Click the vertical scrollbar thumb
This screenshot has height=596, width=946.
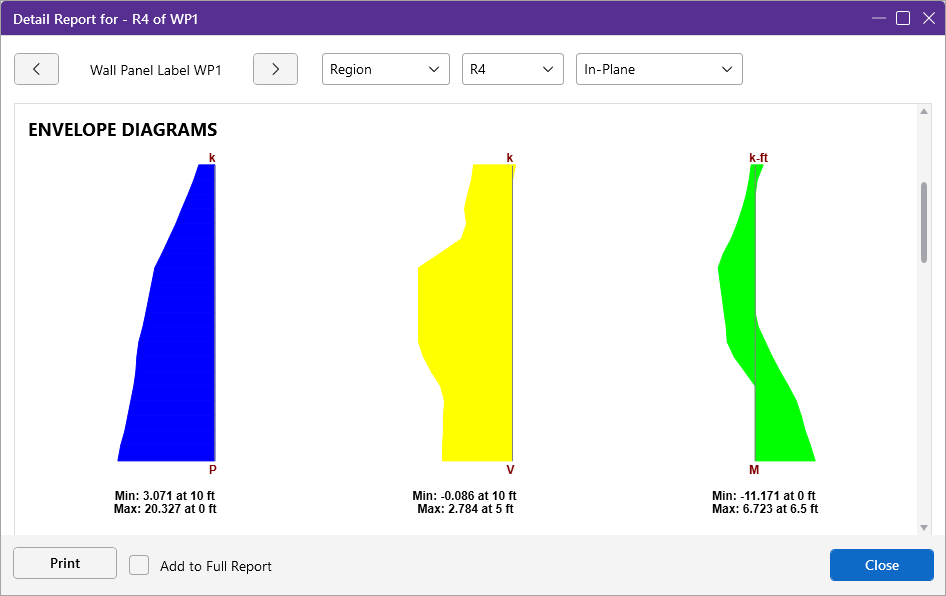tap(924, 222)
